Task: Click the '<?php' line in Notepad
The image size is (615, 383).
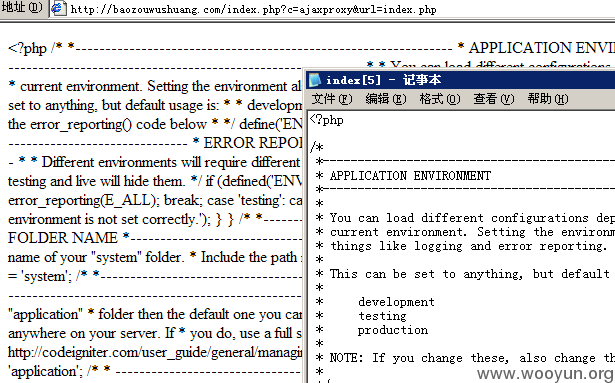Action: click(326, 120)
